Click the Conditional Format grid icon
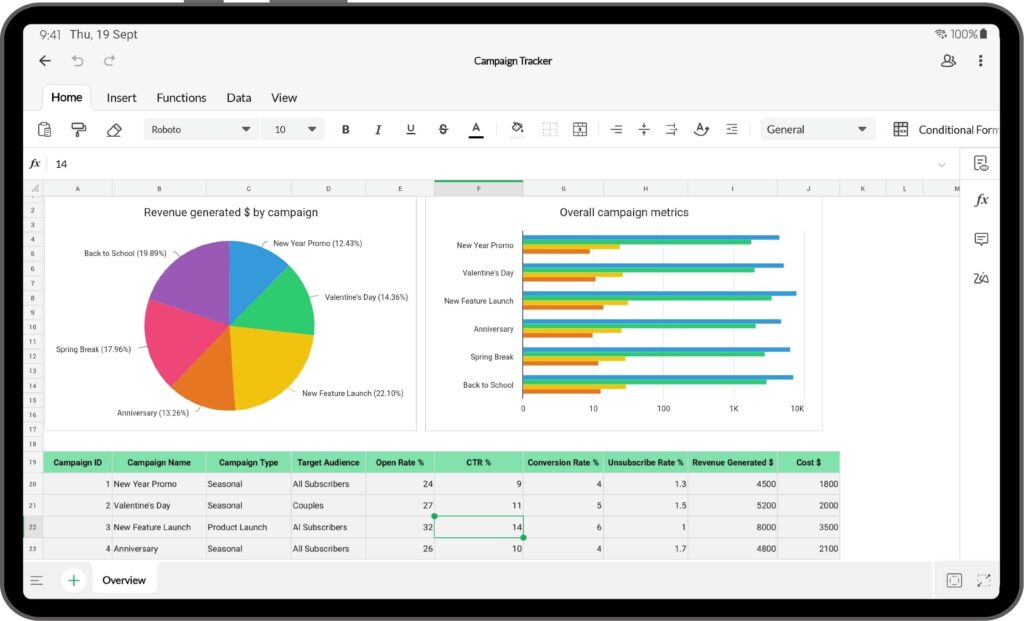Image resolution: width=1024 pixels, height=621 pixels. [901, 129]
